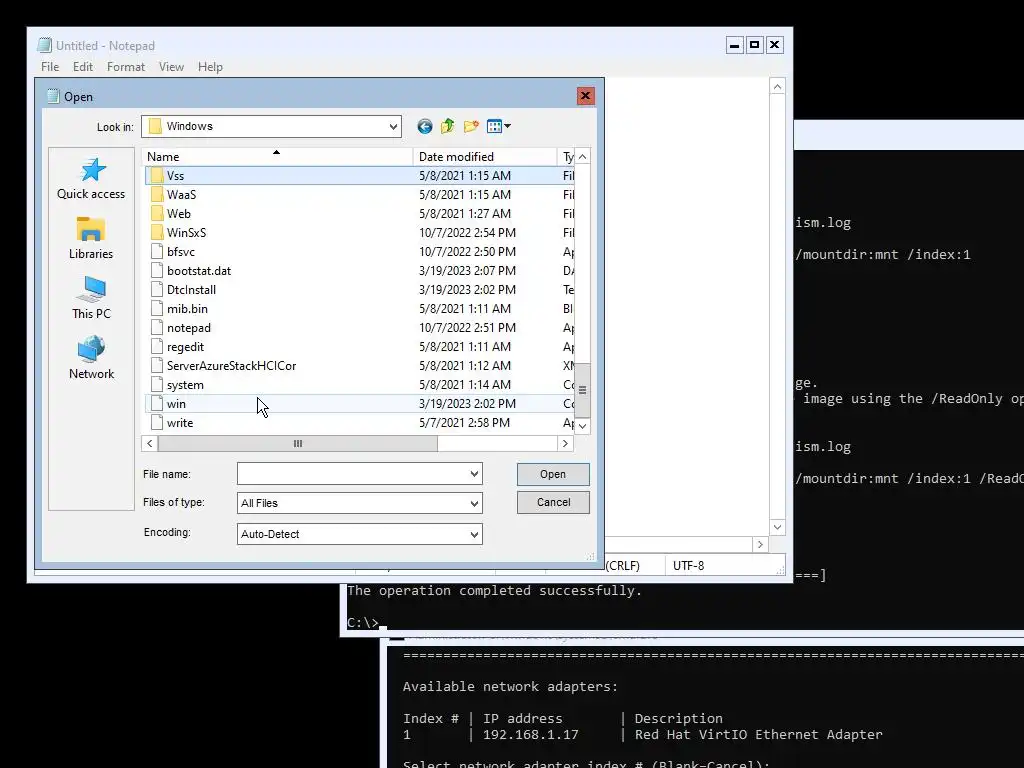Select the write file icon
The width and height of the screenshot is (1024, 768).
156,423
